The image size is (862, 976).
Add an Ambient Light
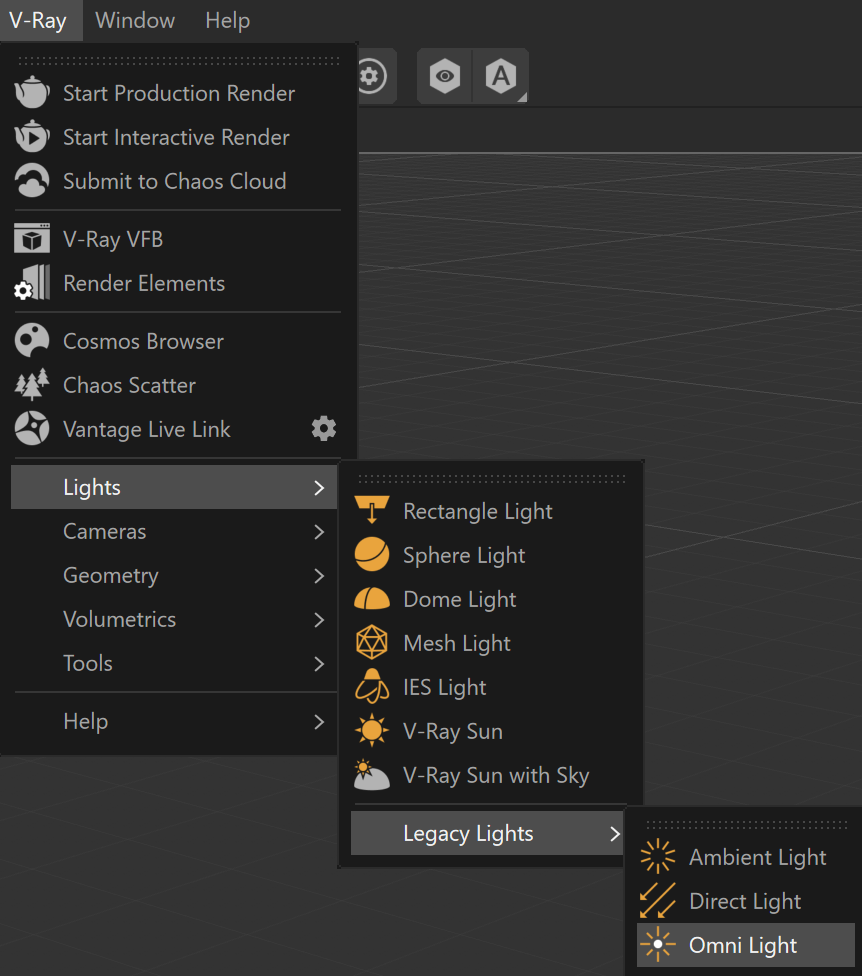pos(746,857)
